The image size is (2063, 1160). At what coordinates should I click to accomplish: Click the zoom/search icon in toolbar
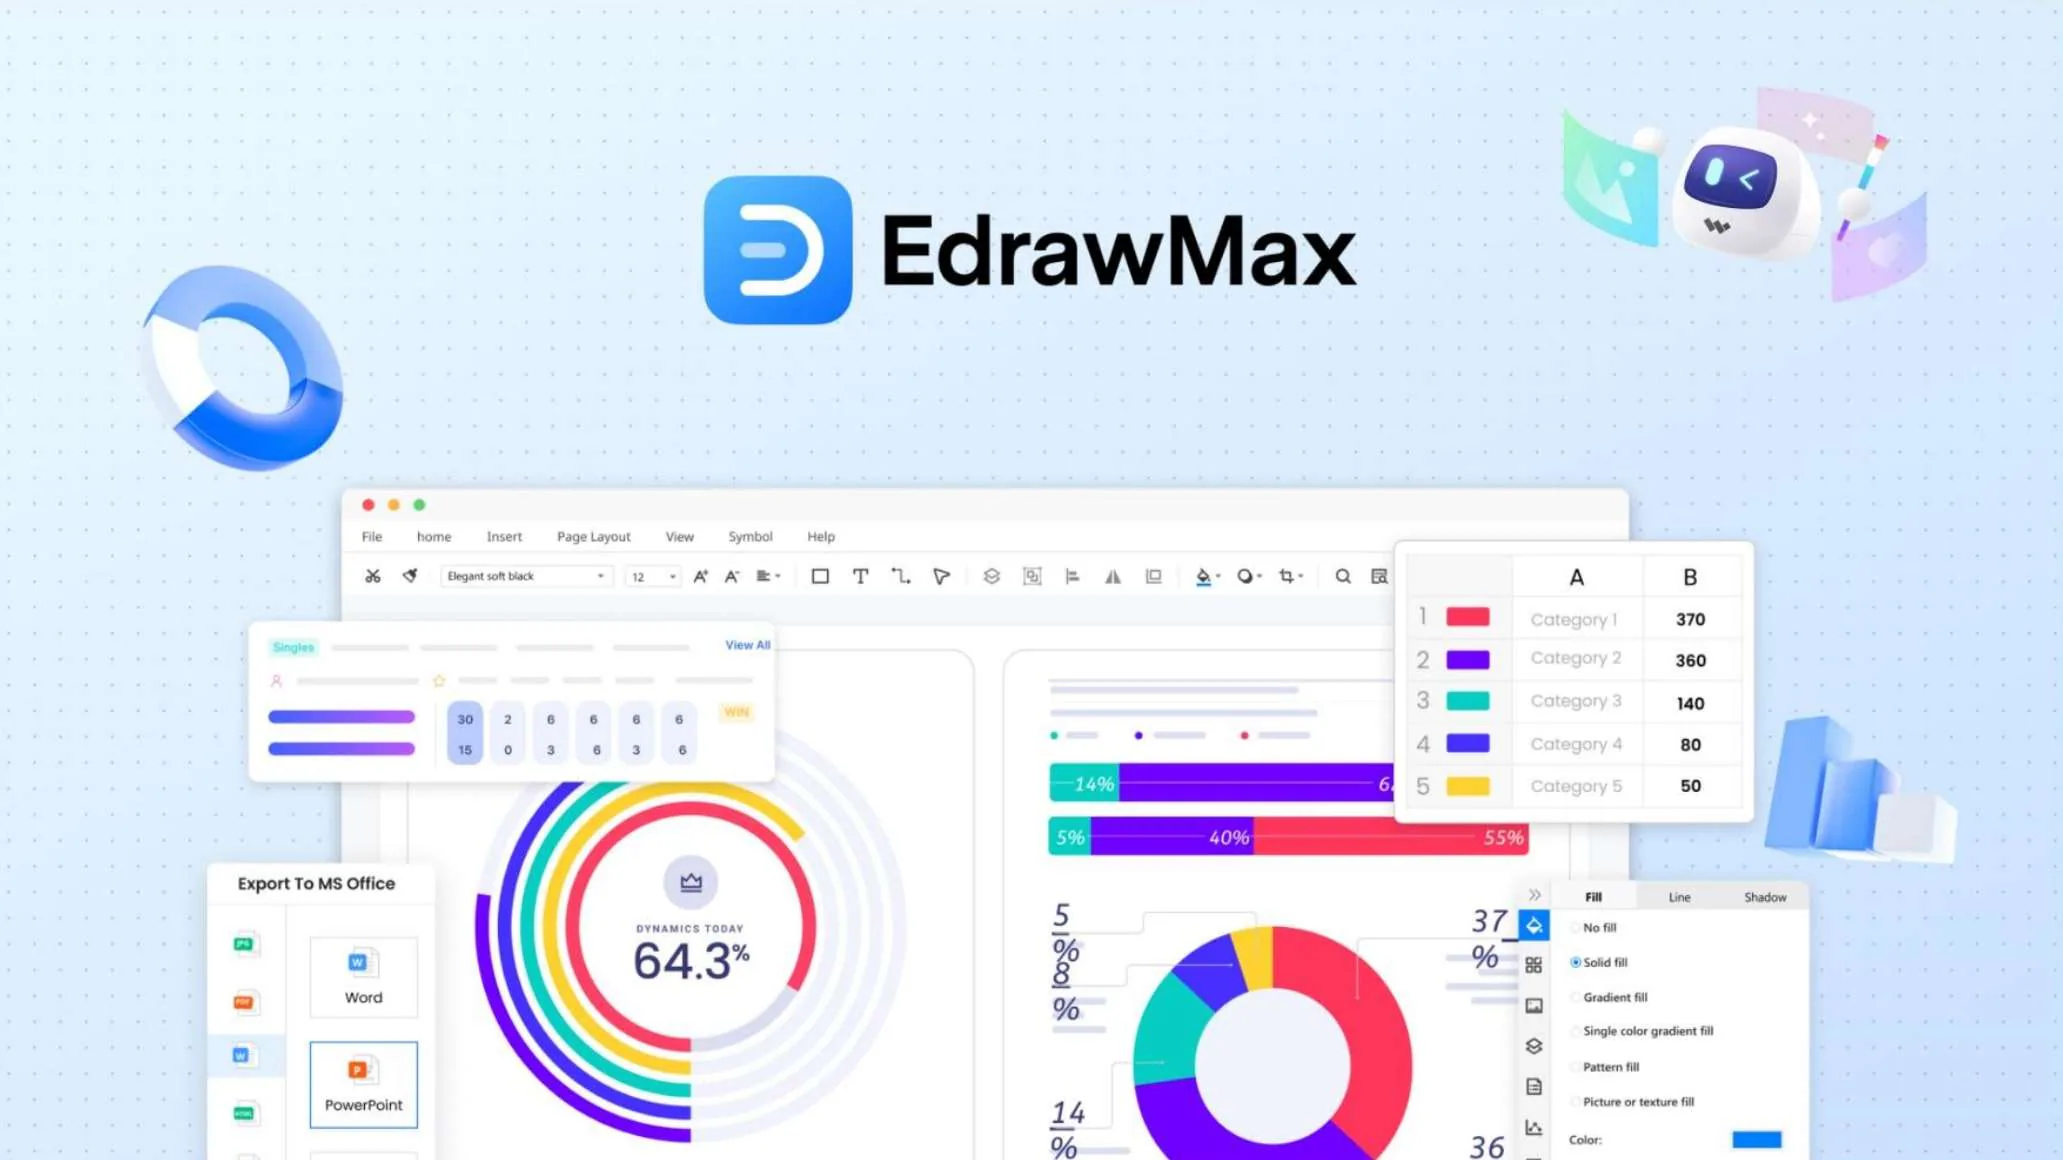1340,575
